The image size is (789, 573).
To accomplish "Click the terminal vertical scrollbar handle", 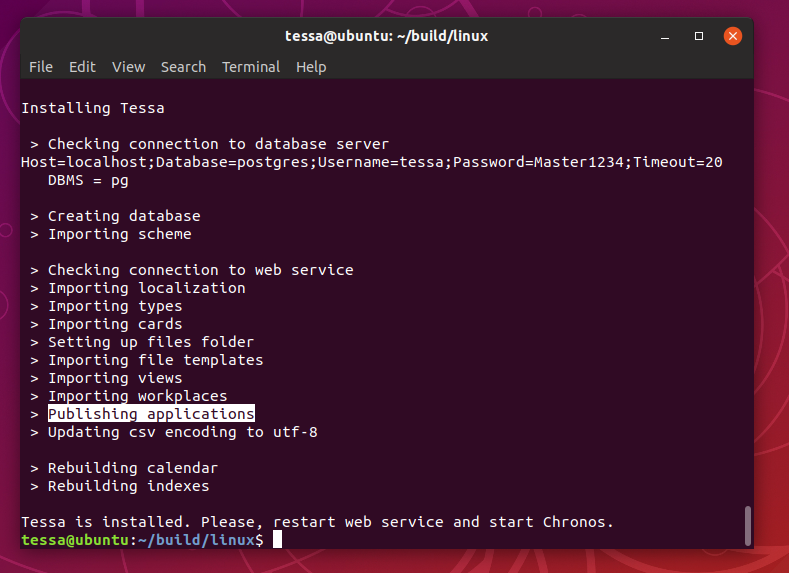I will click(x=748, y=526).
